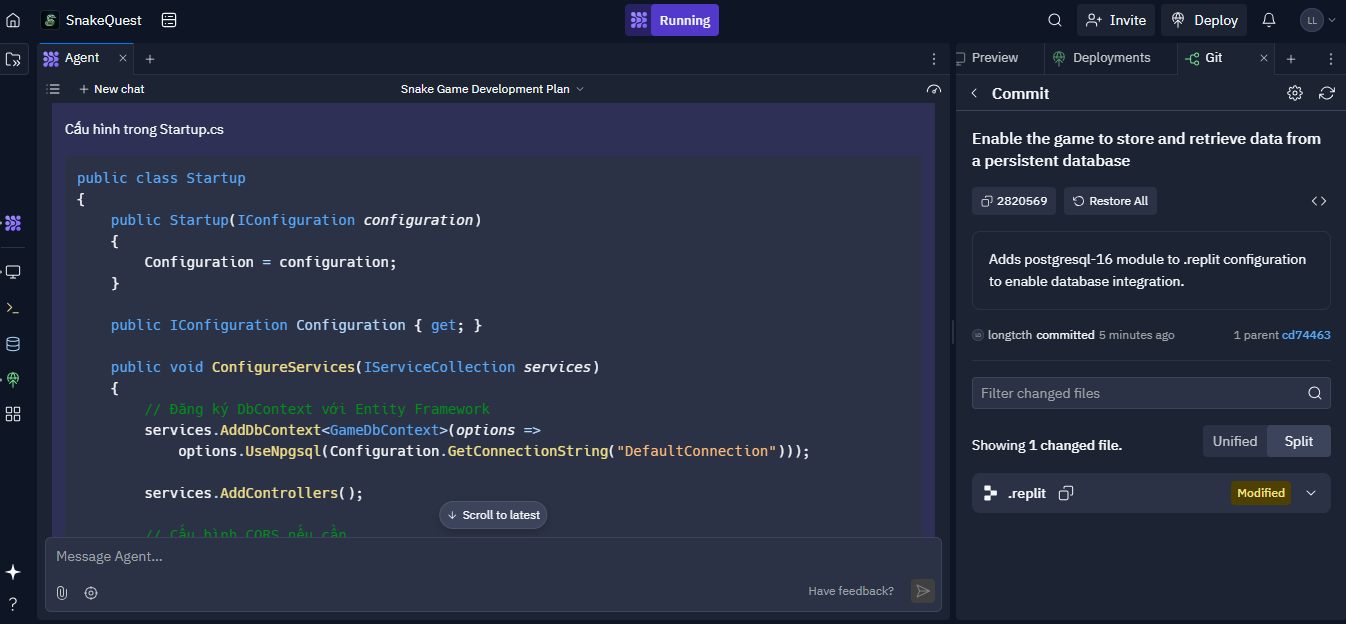Click the Invite button
This screenshot has height=624, width=1346.
(x=1116, y=20)
